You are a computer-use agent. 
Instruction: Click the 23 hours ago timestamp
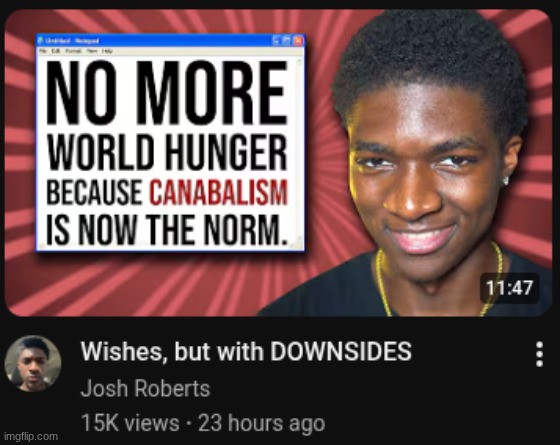[x=261, y=423]
